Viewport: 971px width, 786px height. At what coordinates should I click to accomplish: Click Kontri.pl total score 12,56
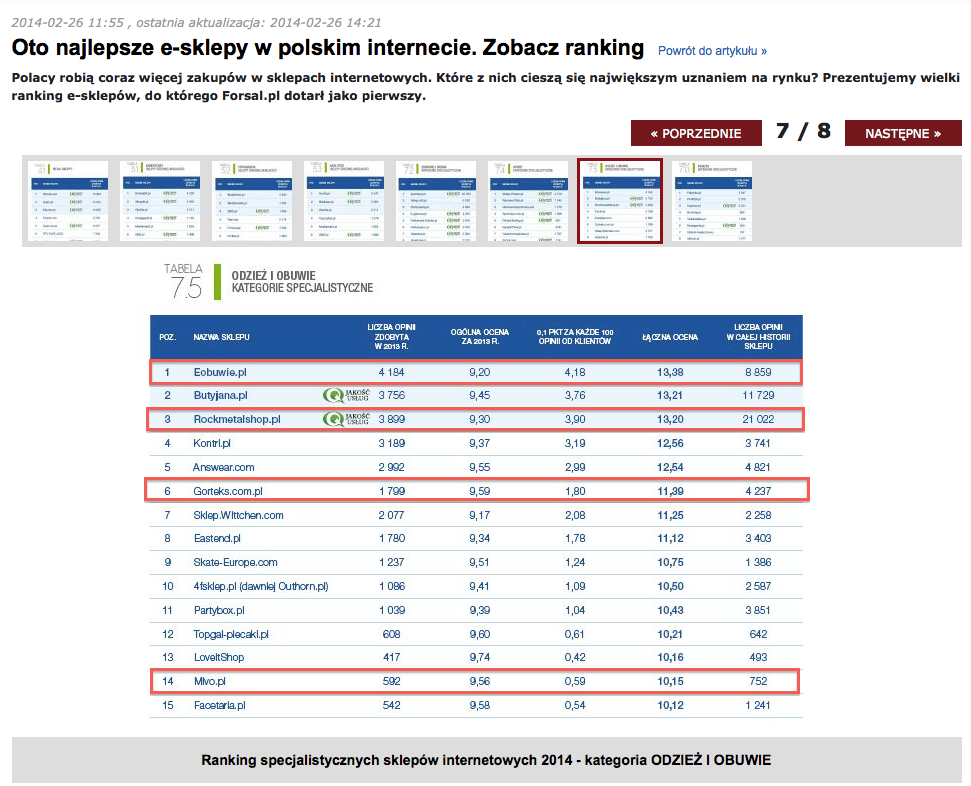click(670, 443)
